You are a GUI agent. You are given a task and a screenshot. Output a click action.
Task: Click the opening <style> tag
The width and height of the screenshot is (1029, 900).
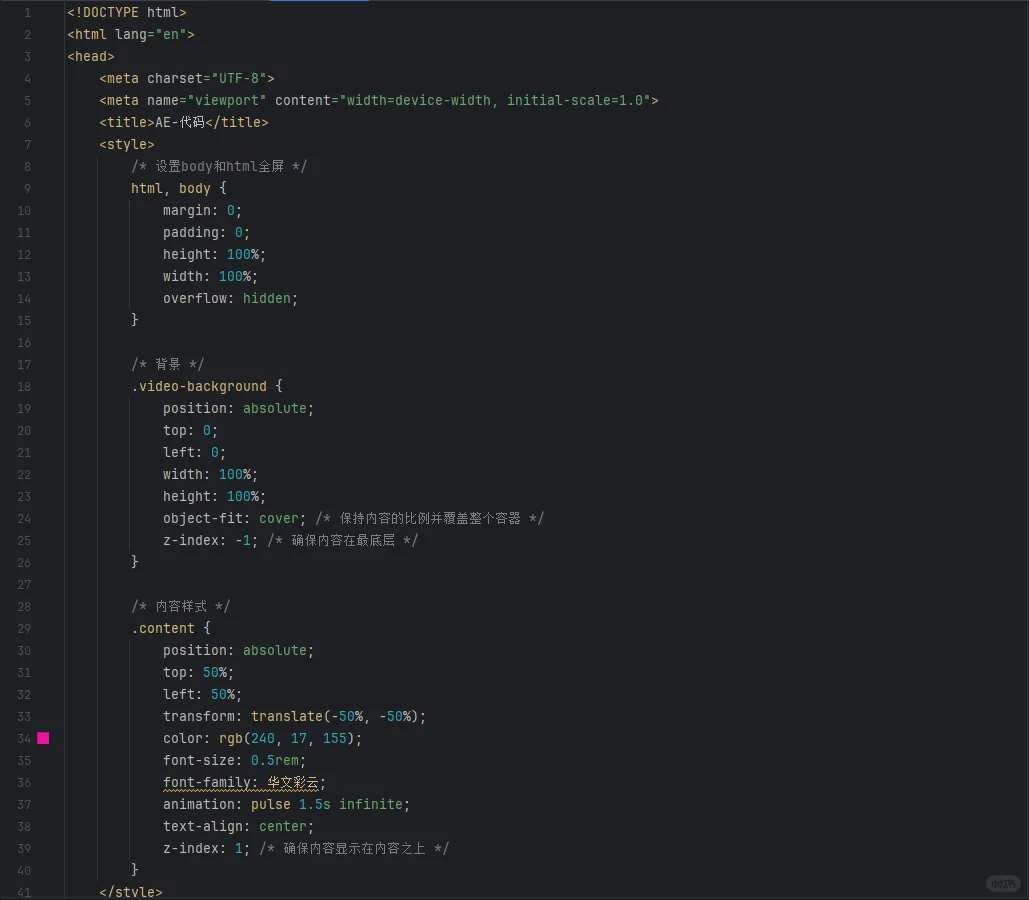tap(127, 144)
